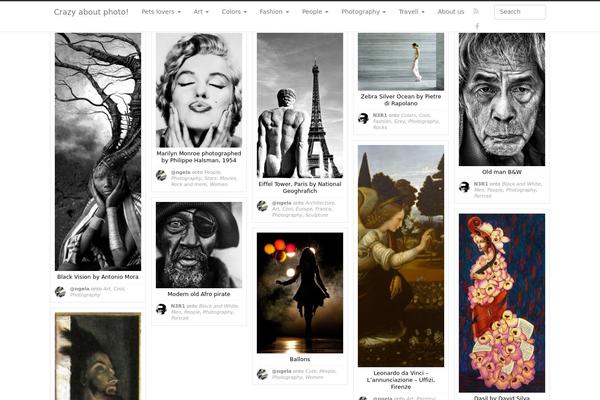Go to the About us page
The width and height of the screenshot is (600, 400).
(451, 12)
